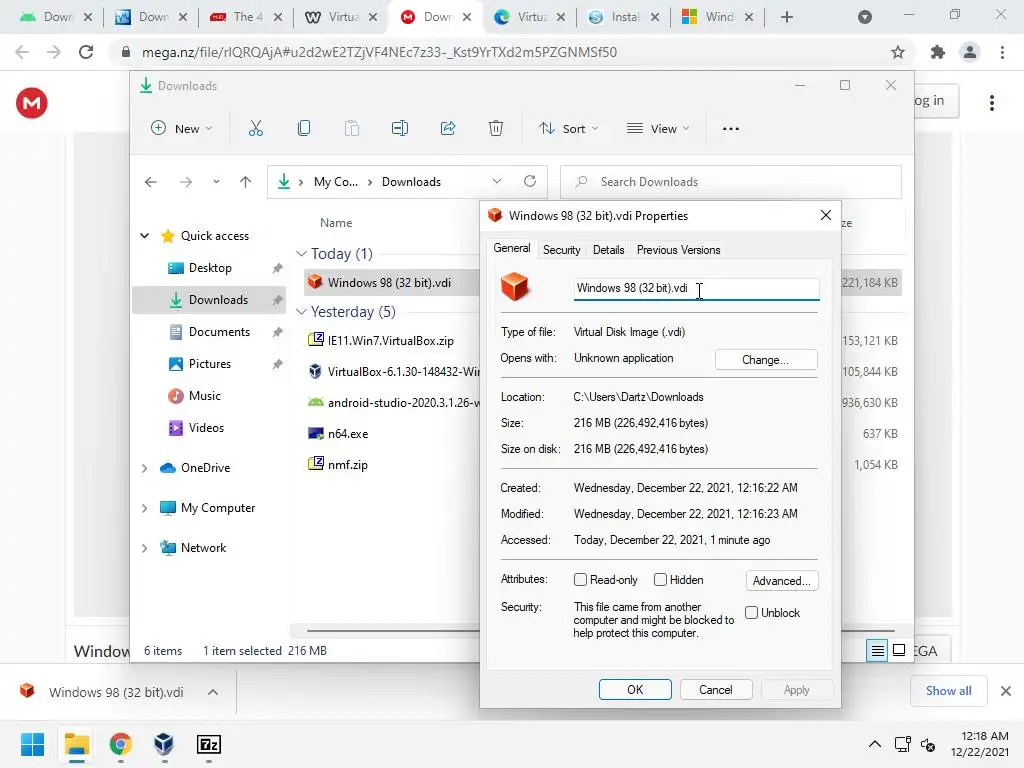1024x768 pixels.
Task: Open VirtualBox from the taskbar
Action: click(x=164, y=744)
